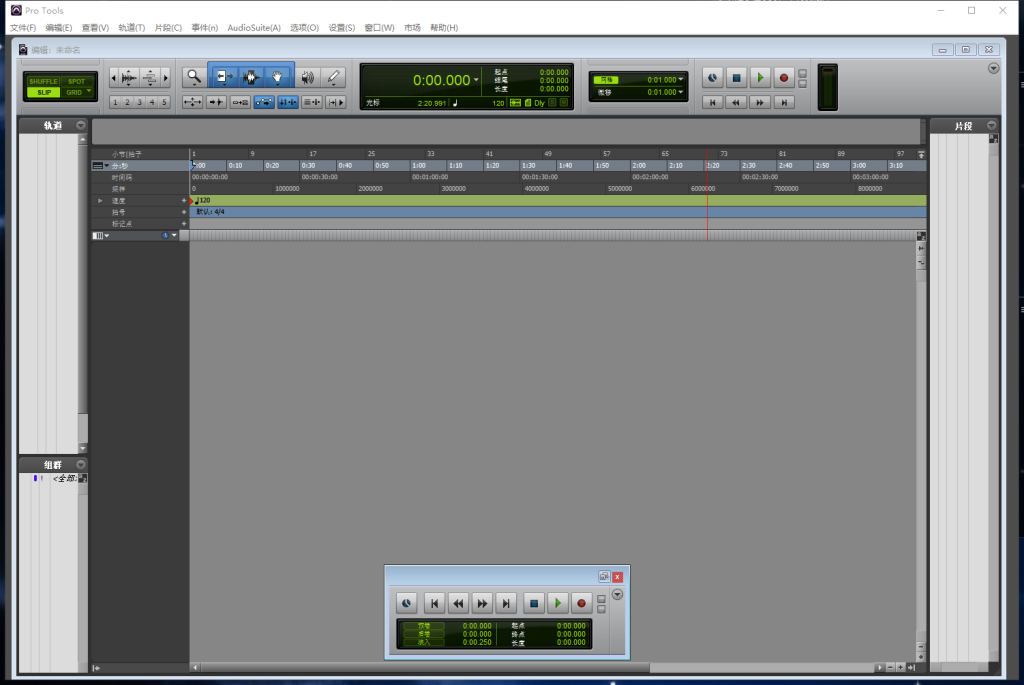Open the 片段 clip list menu arrow
Image resolution: width=1024 pixels, height=685 pixels.
point(991,125)
